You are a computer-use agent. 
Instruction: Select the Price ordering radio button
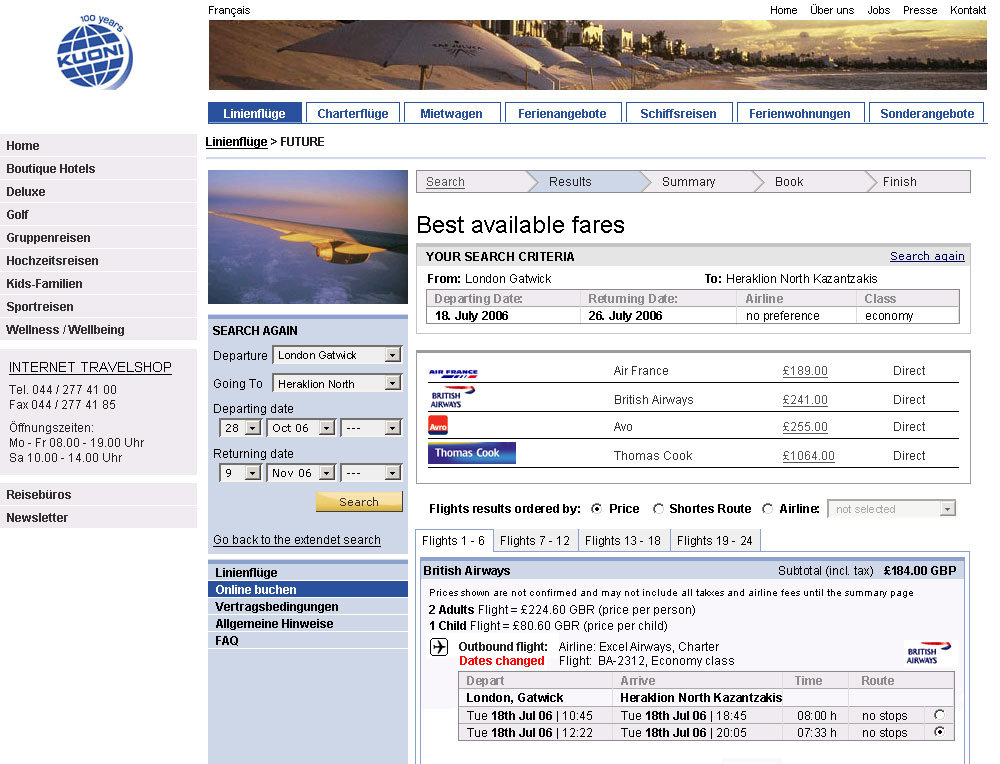(x=596, y=508)
